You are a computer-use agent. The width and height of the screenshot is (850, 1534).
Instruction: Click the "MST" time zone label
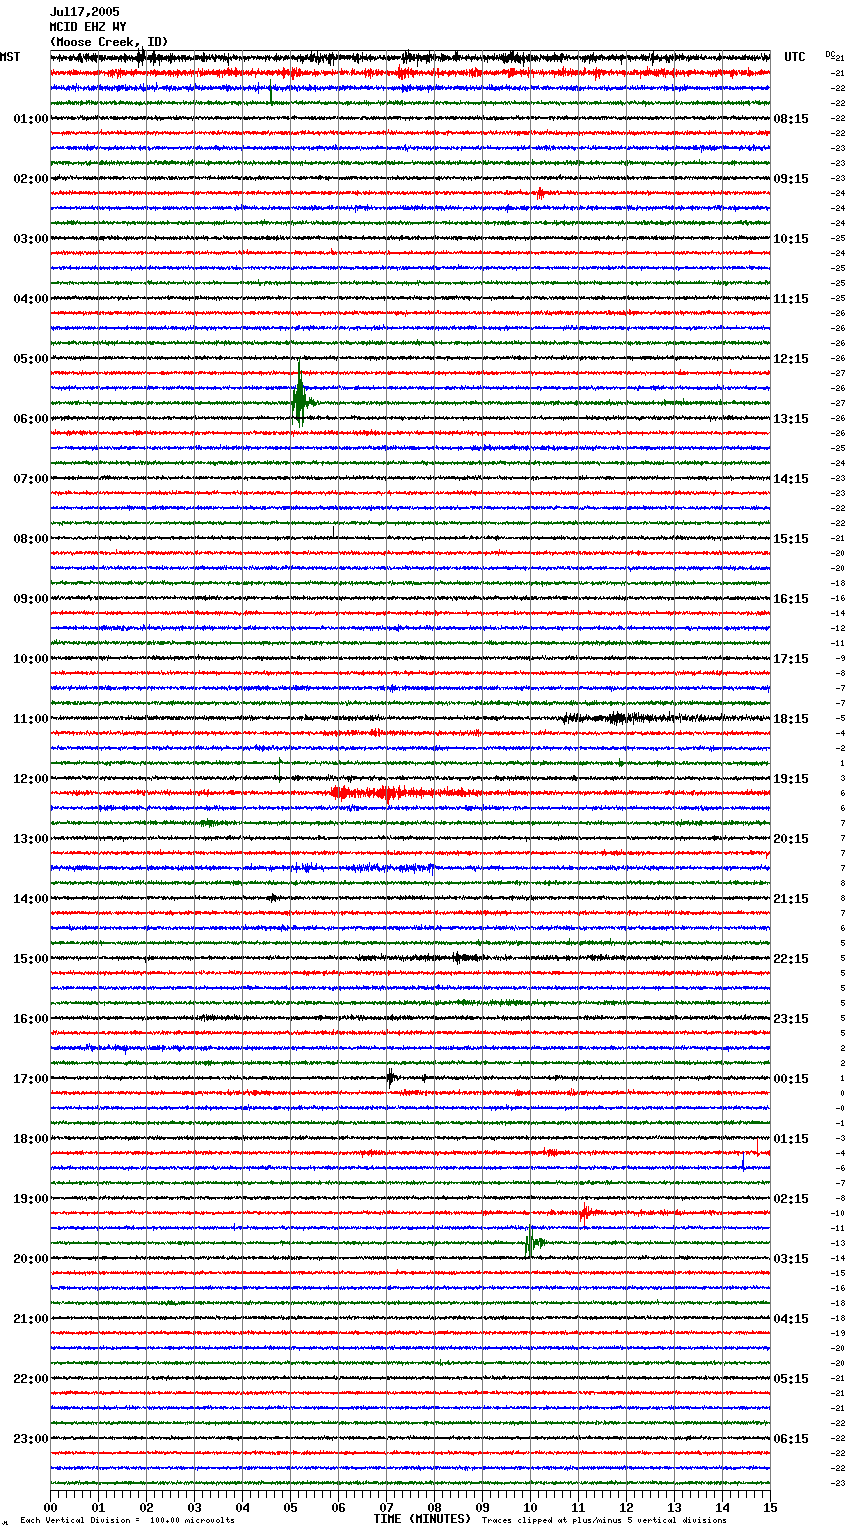pos(10,58)
